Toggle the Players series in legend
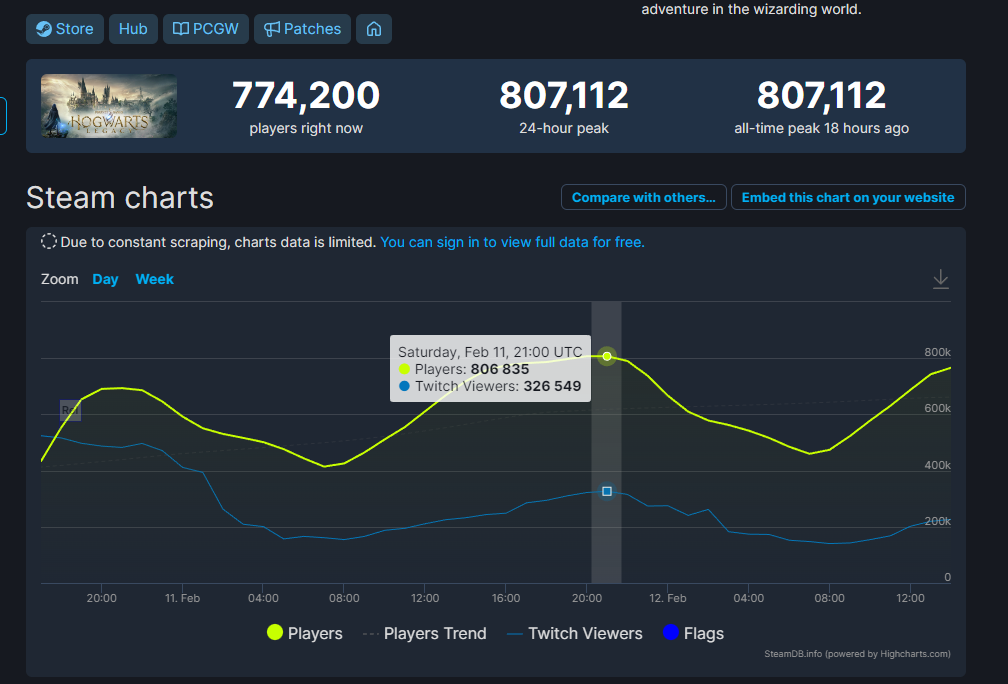Image resolution: width=1008 pixels, height=684 pixels. click(x=305, y=633)
